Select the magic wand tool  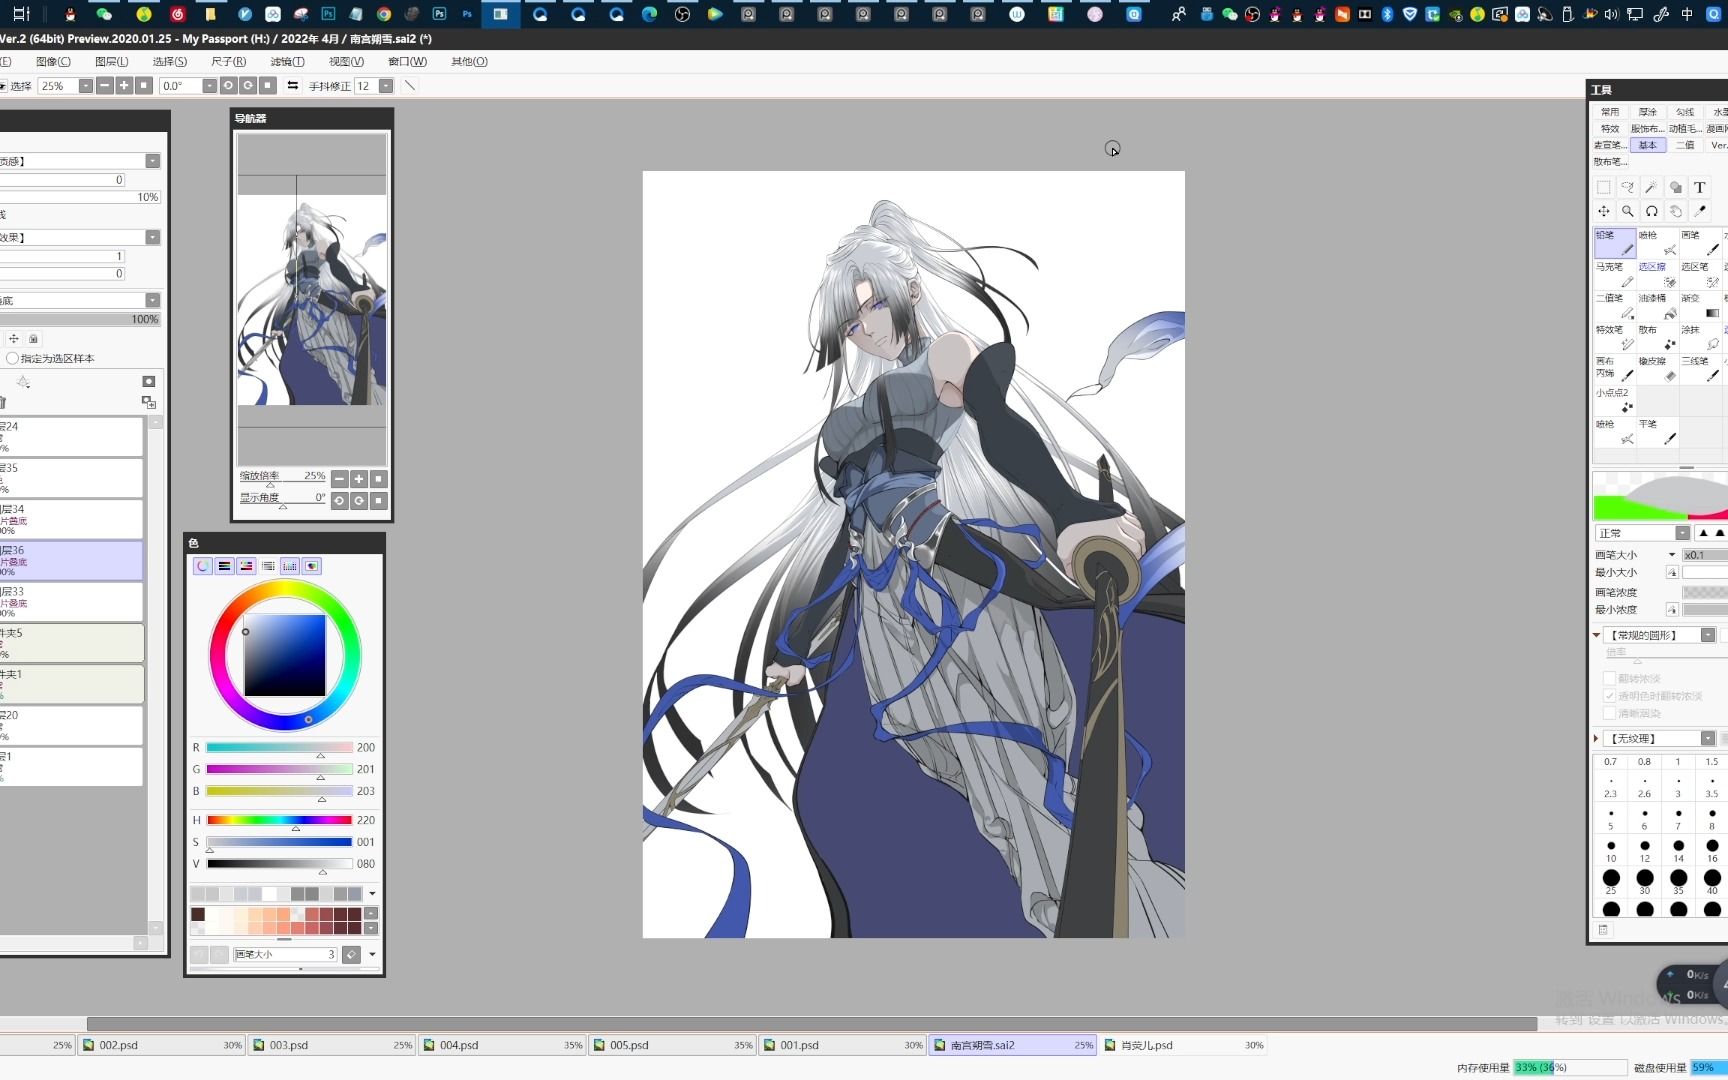coord(1652,187)
